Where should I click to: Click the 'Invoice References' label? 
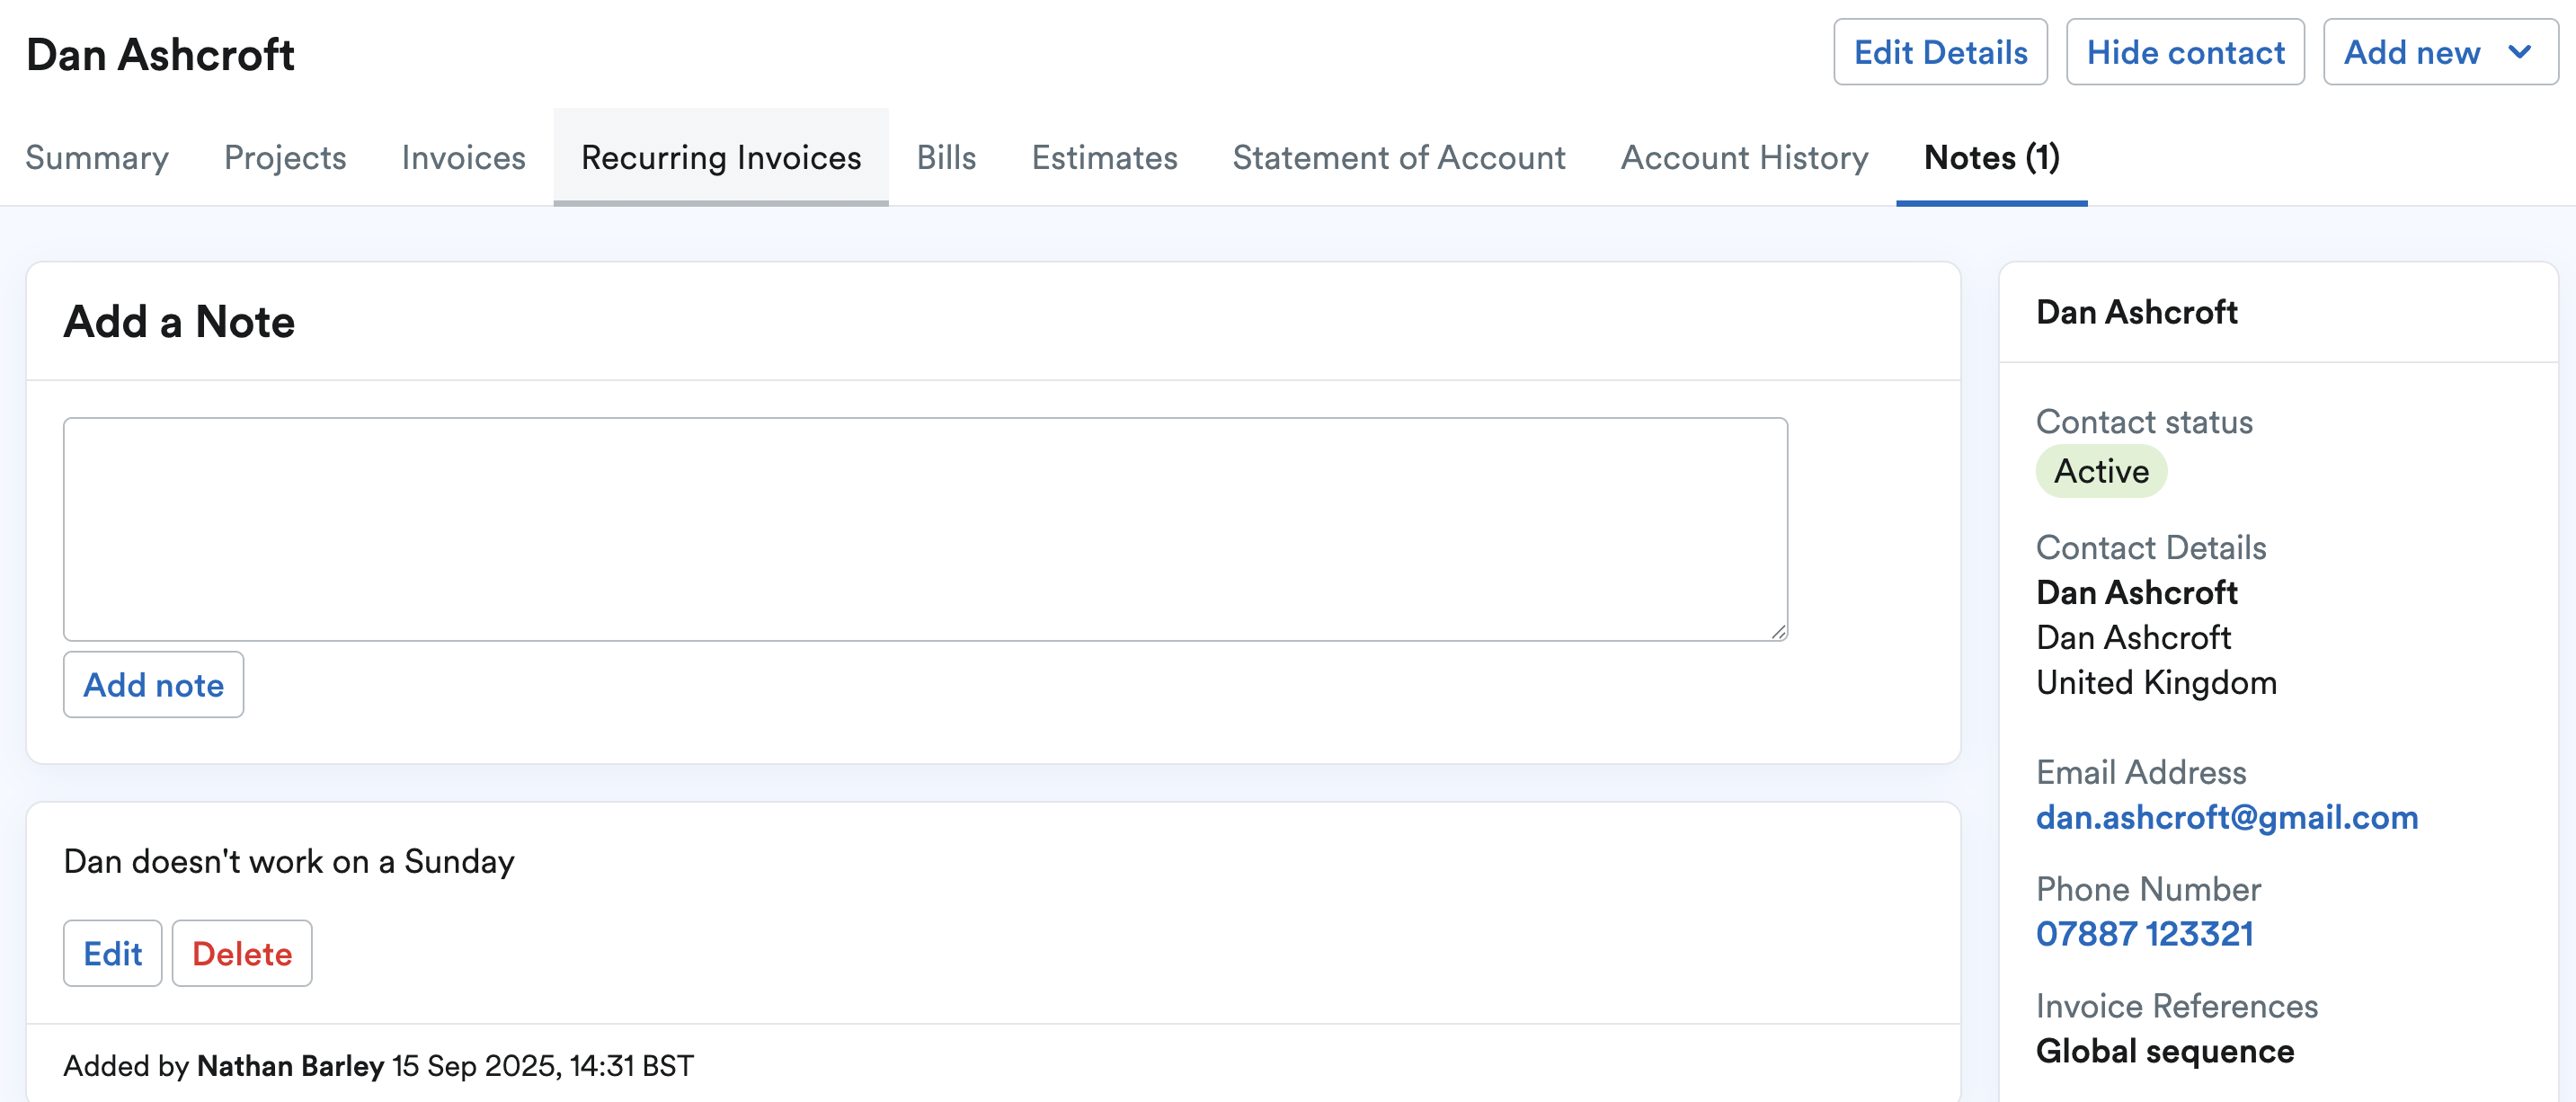tap(2176, 1005)
